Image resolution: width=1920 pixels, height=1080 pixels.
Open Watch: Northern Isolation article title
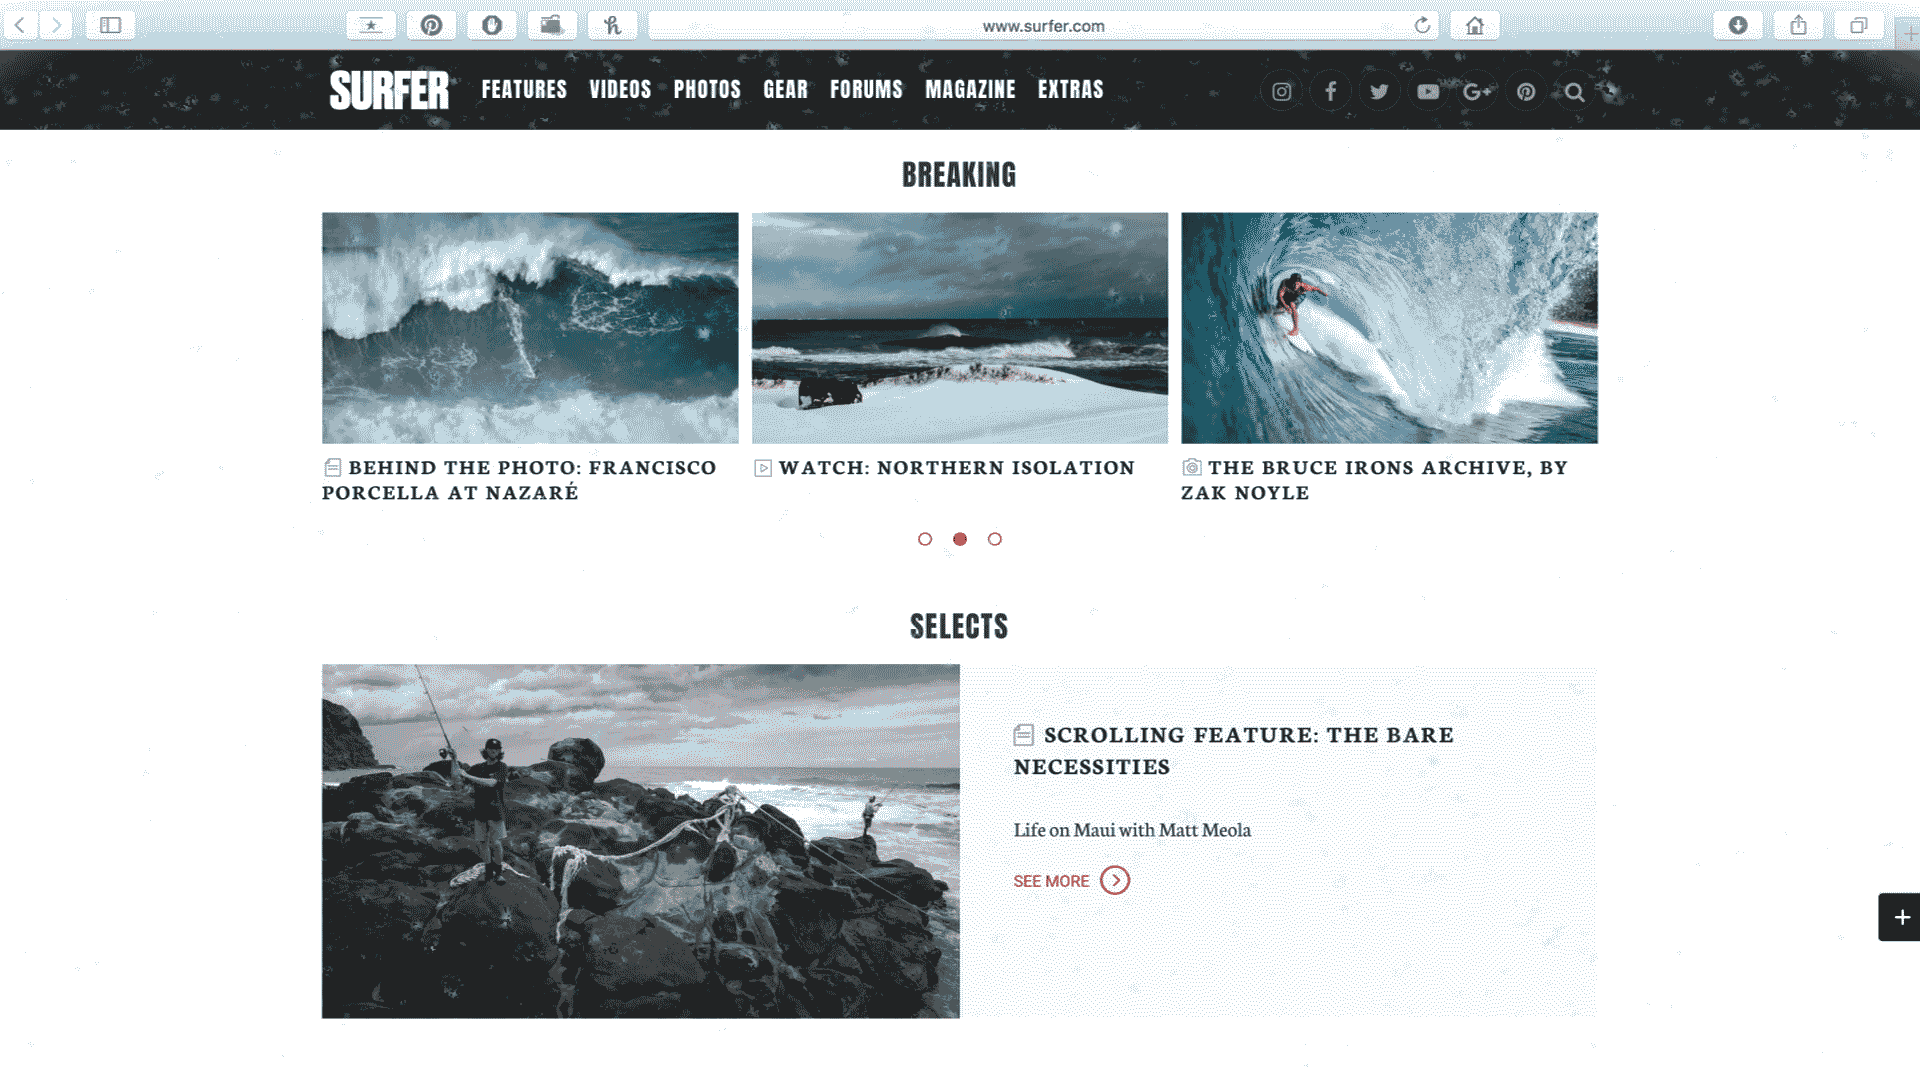click(x=957, y=468)
